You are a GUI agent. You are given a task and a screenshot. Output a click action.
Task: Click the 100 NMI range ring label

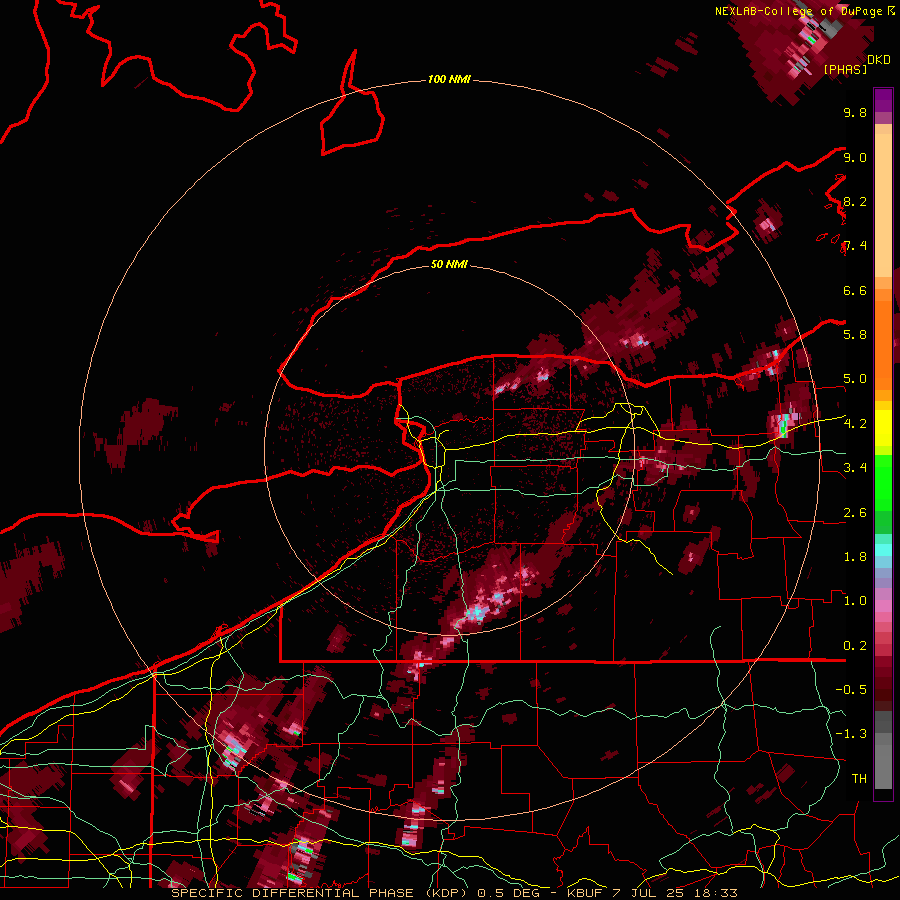click(x=449, y=79)
